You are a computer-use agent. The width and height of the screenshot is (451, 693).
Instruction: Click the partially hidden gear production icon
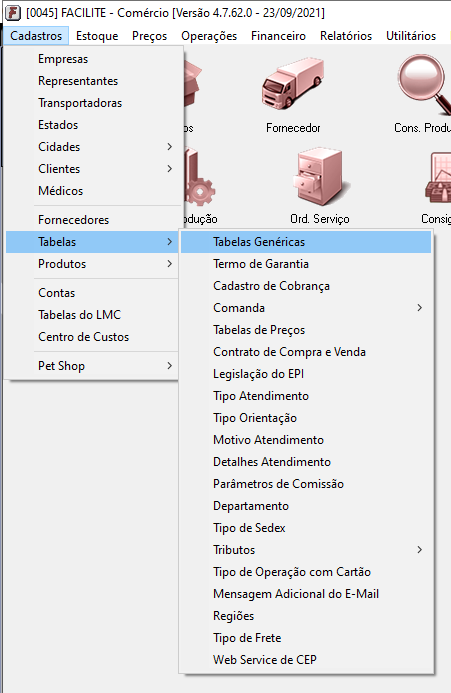[199, 177]
